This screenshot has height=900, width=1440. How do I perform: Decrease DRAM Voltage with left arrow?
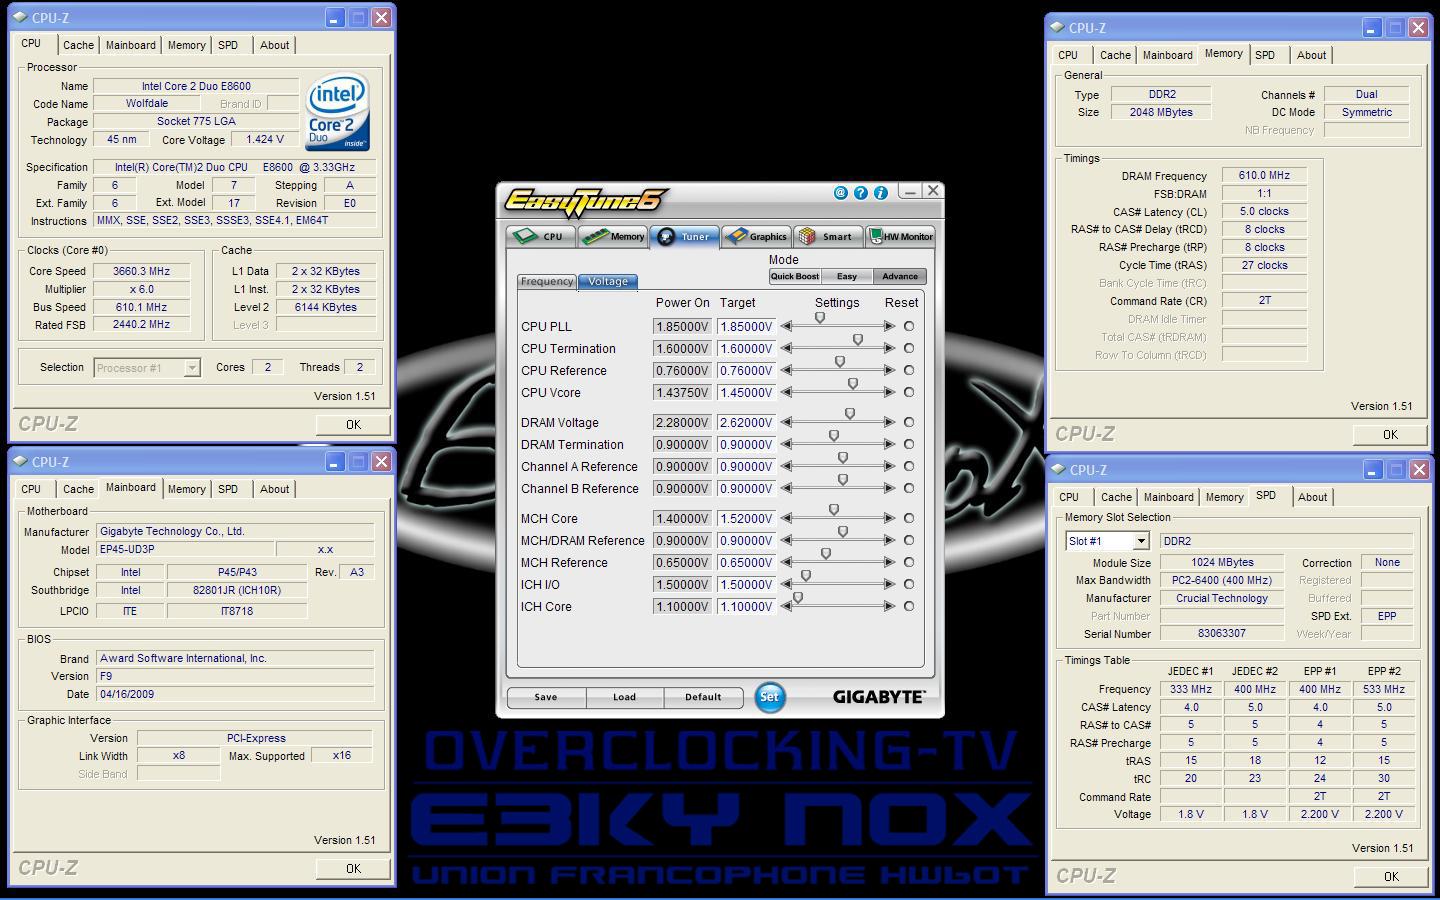coord(786,422)
